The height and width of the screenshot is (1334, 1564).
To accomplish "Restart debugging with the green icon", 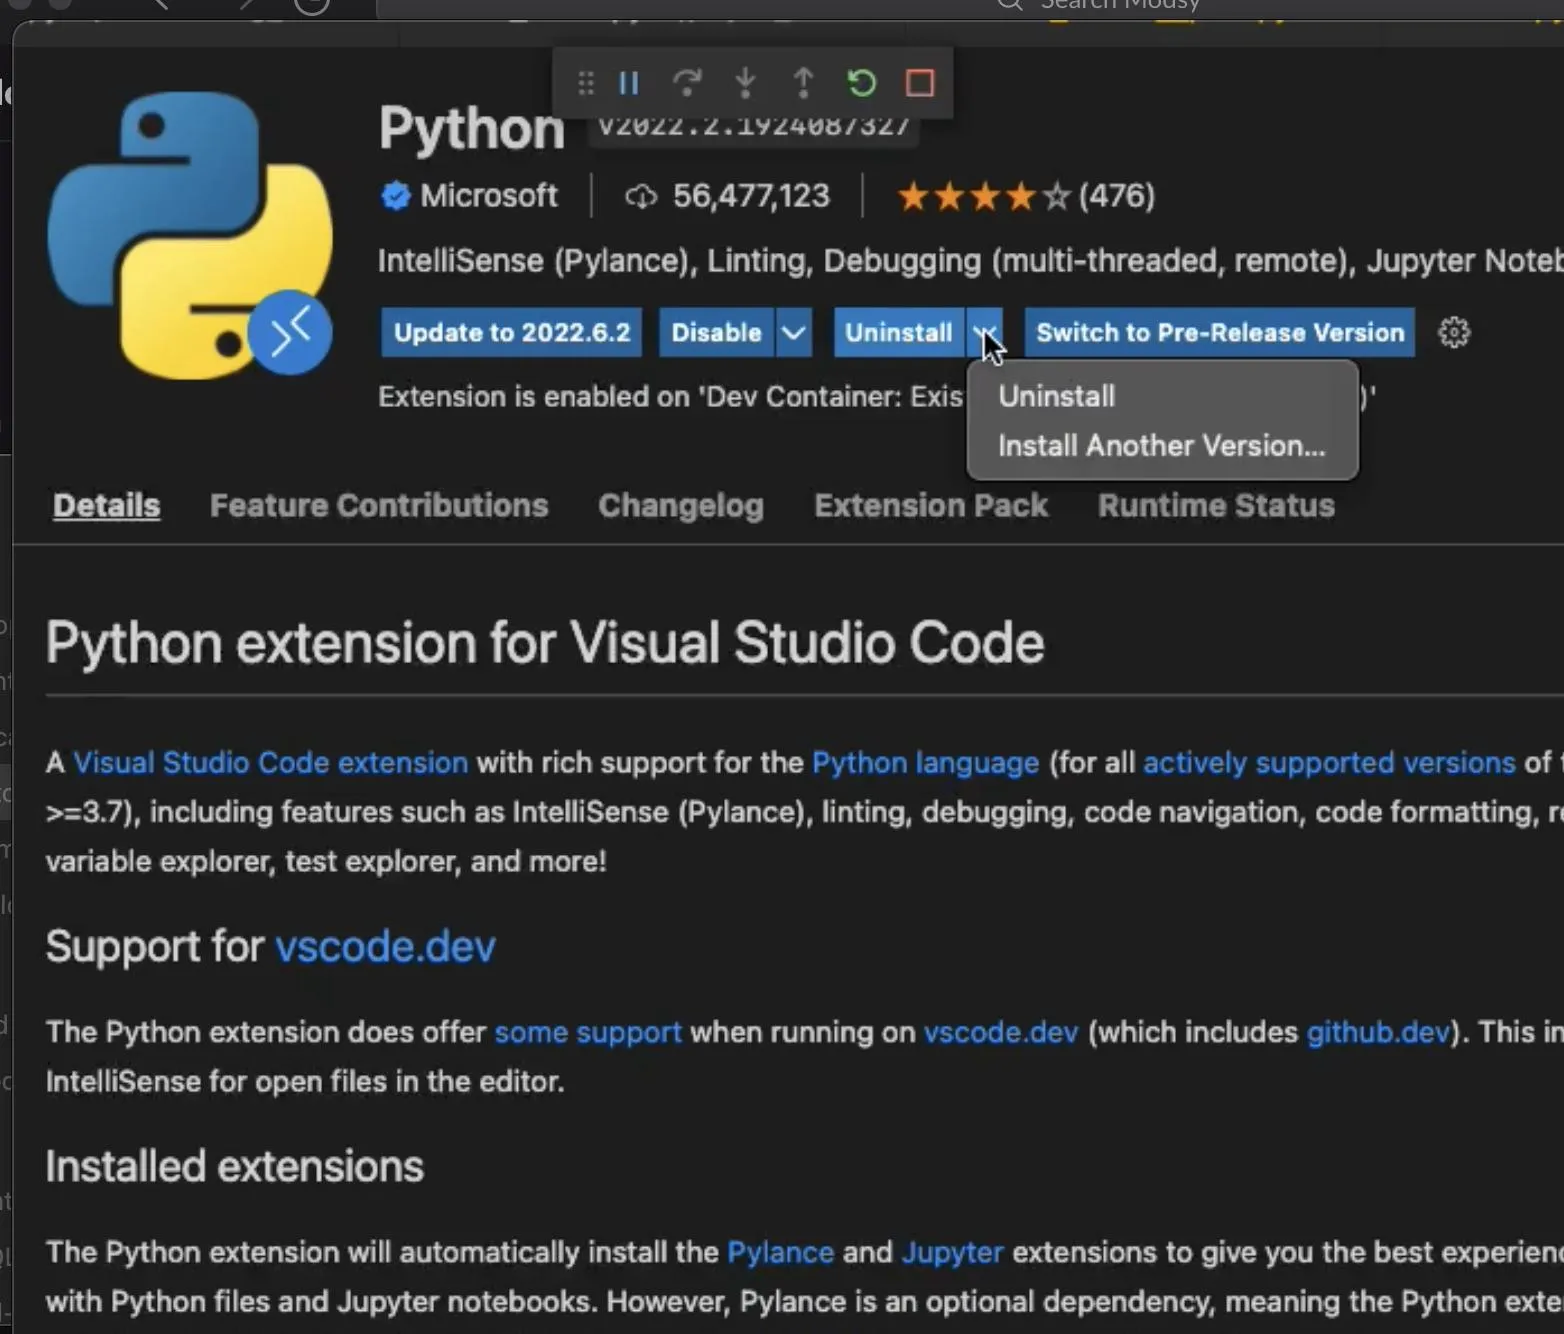I will click(861, 83).
